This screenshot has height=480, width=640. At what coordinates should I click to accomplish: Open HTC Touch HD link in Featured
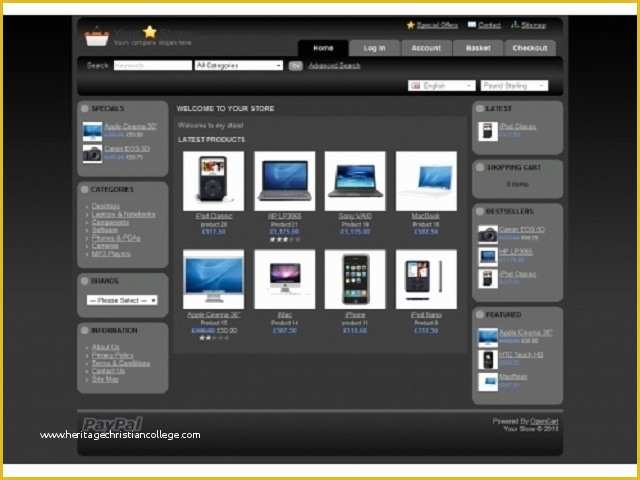pos(521,355)
